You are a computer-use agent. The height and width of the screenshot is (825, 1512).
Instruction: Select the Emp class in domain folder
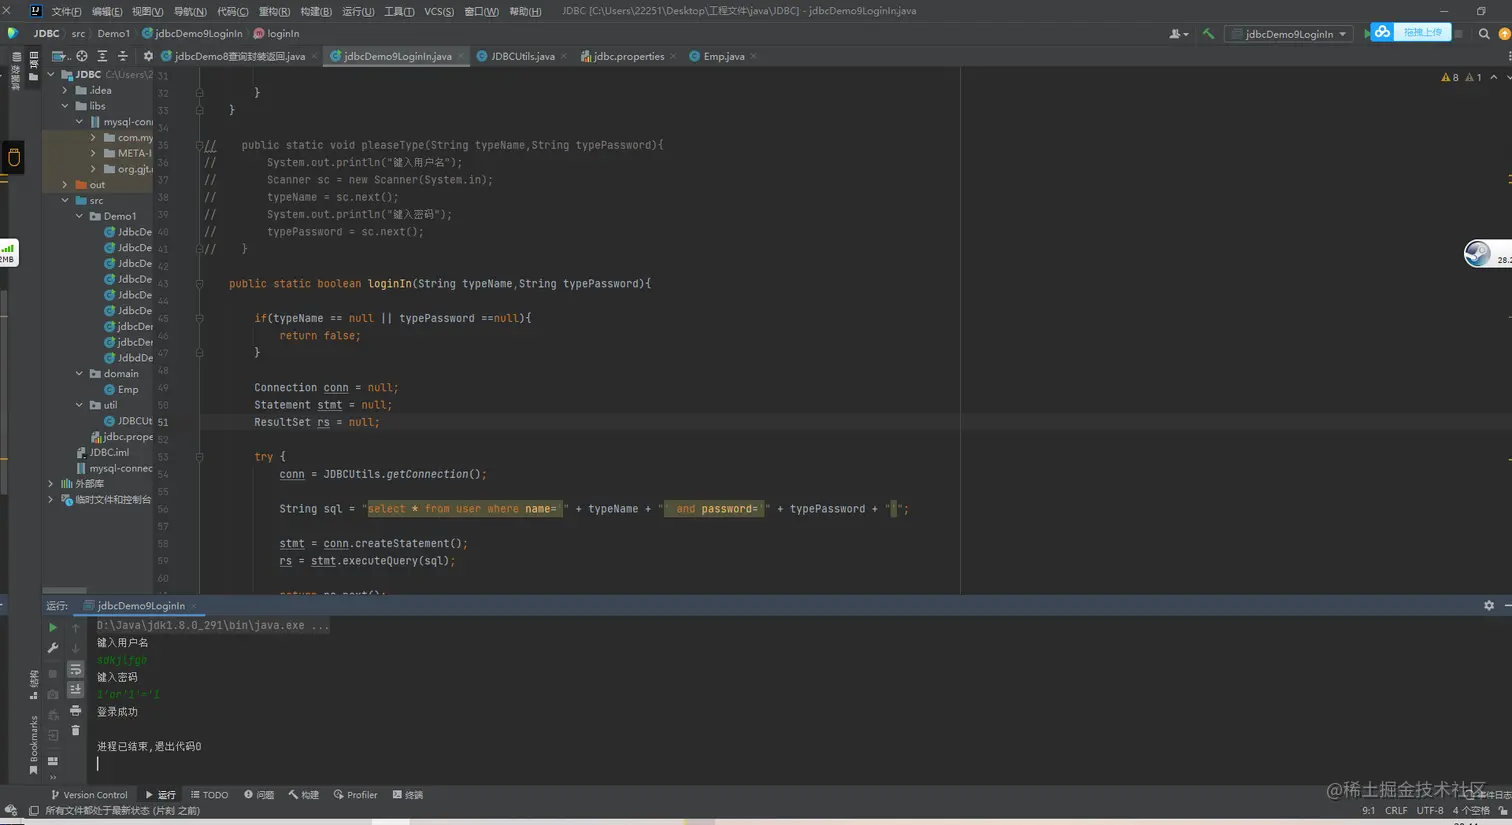tap(128, 390)
